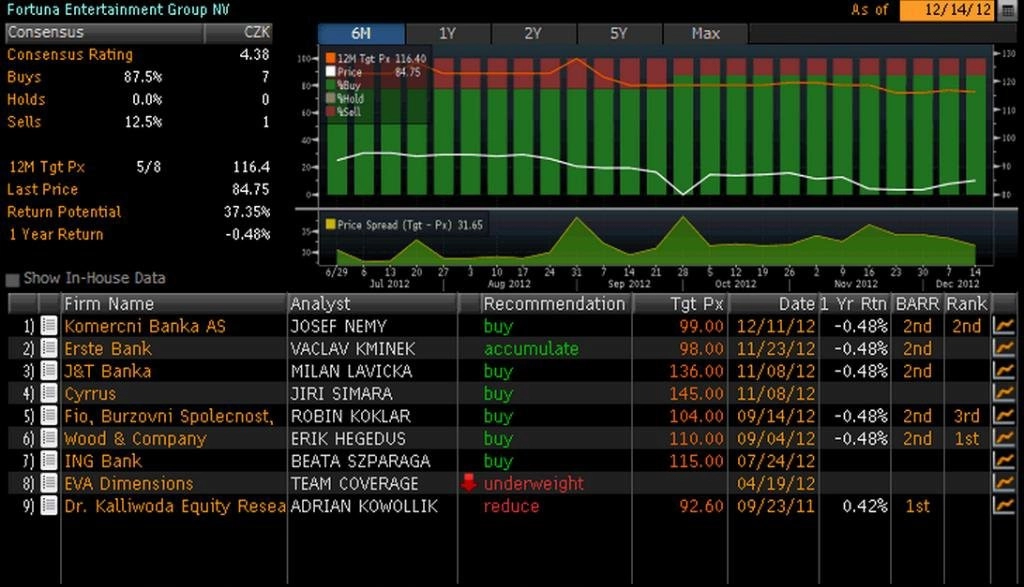This screenshot has width=1024, height=587.
Task: Sort by Recommendation column header
Action: 554,304
